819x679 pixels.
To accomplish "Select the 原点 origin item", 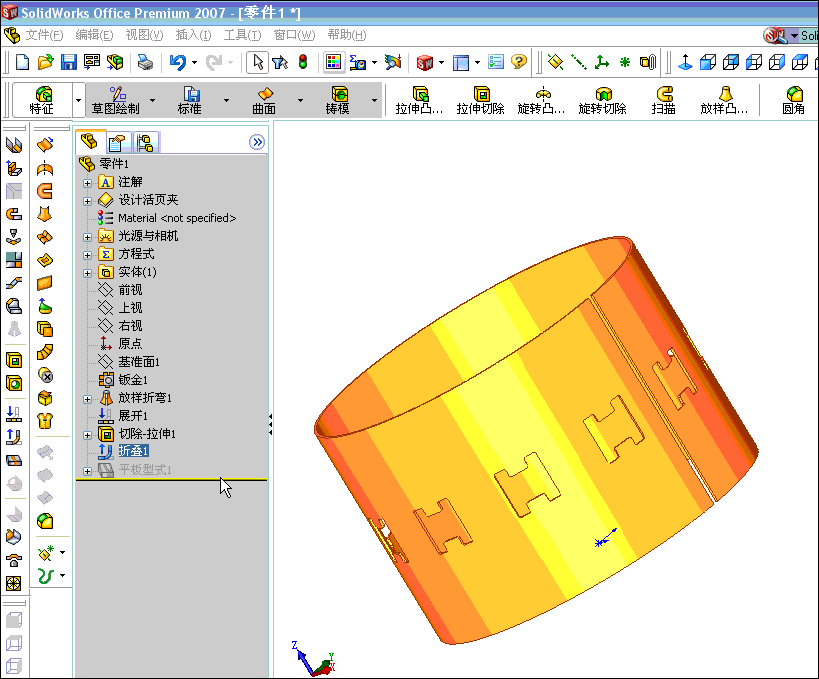I will 121,344.
